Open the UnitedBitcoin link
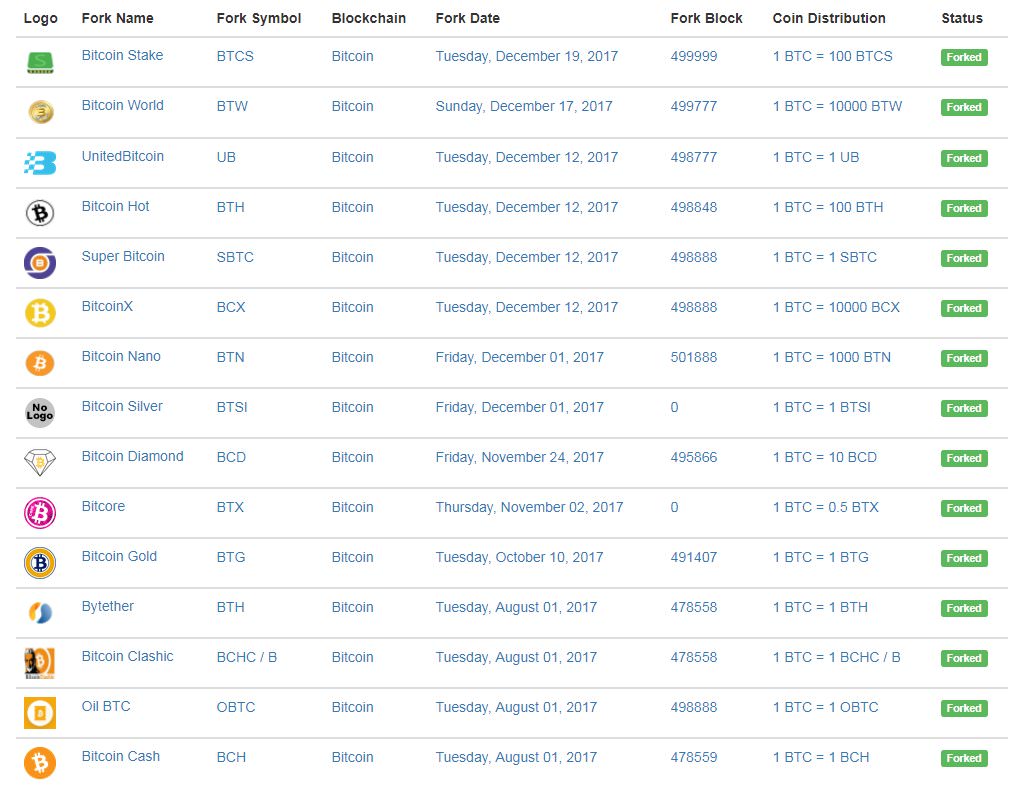Screen dimensions: 1026x787 (122, 156)
